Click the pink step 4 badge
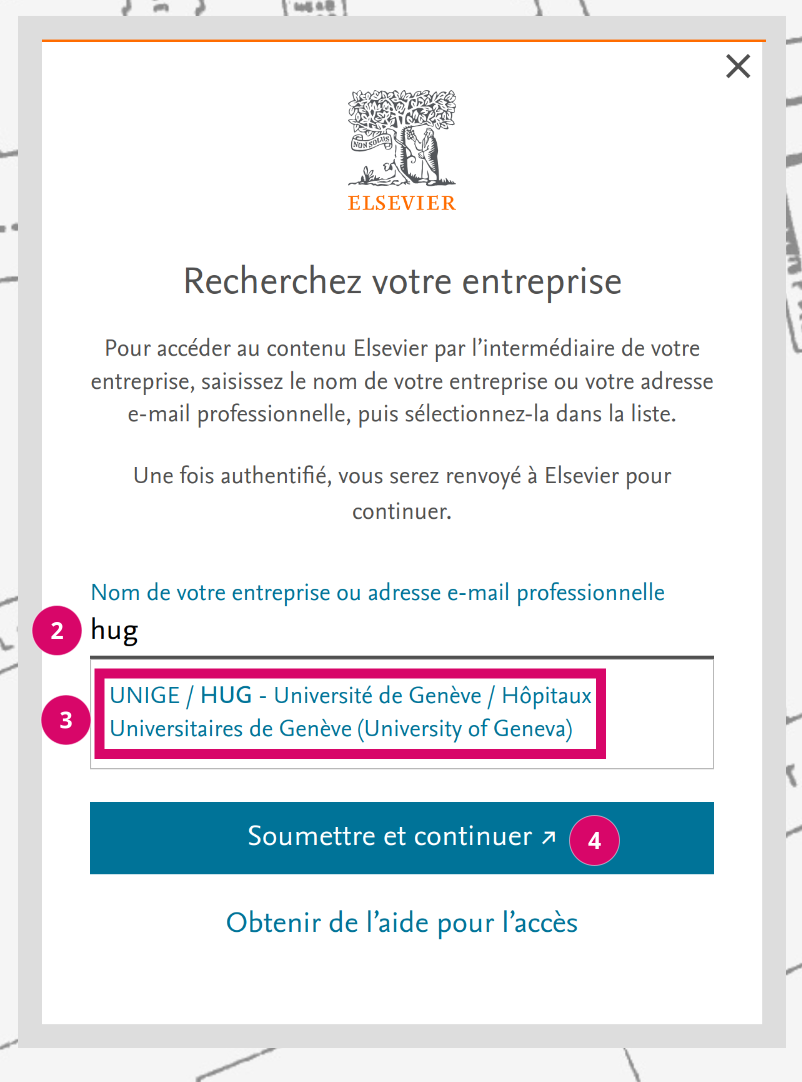This screenshot has width=802, height=1082. (x=594, y=840)
